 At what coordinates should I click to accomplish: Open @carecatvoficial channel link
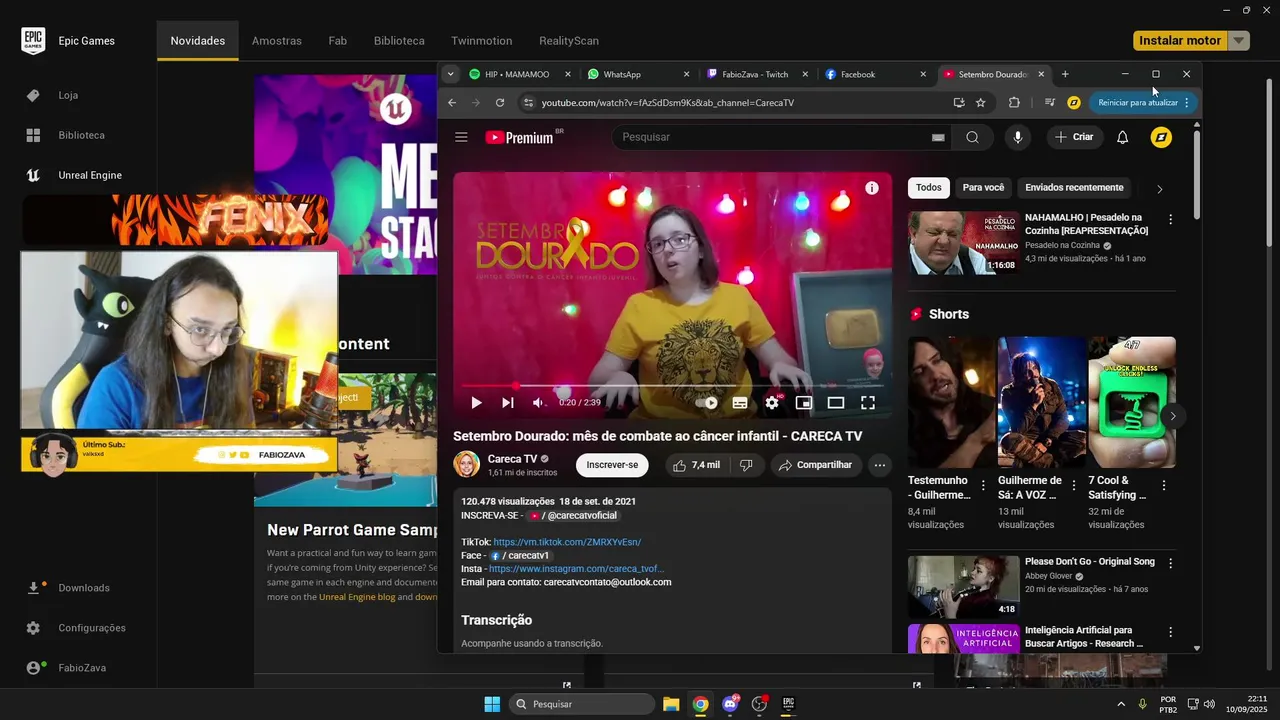coord(573,516)
